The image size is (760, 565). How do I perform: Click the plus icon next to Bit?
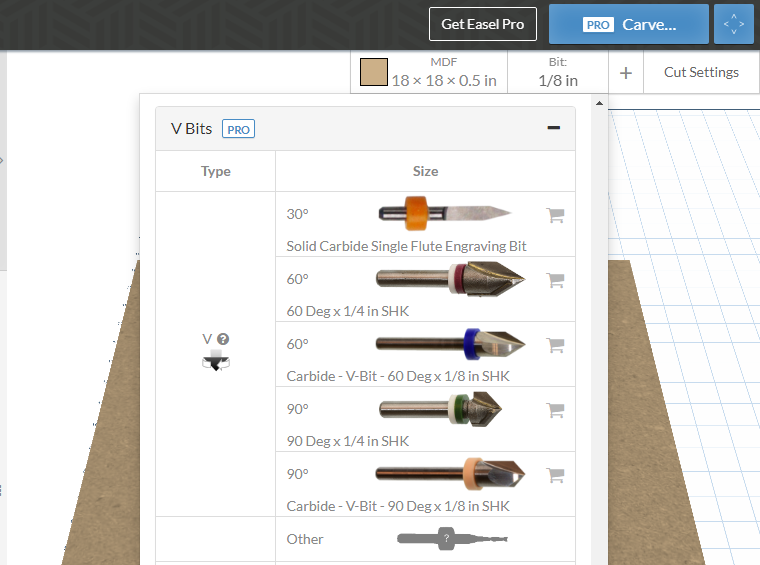pos(626,73)
